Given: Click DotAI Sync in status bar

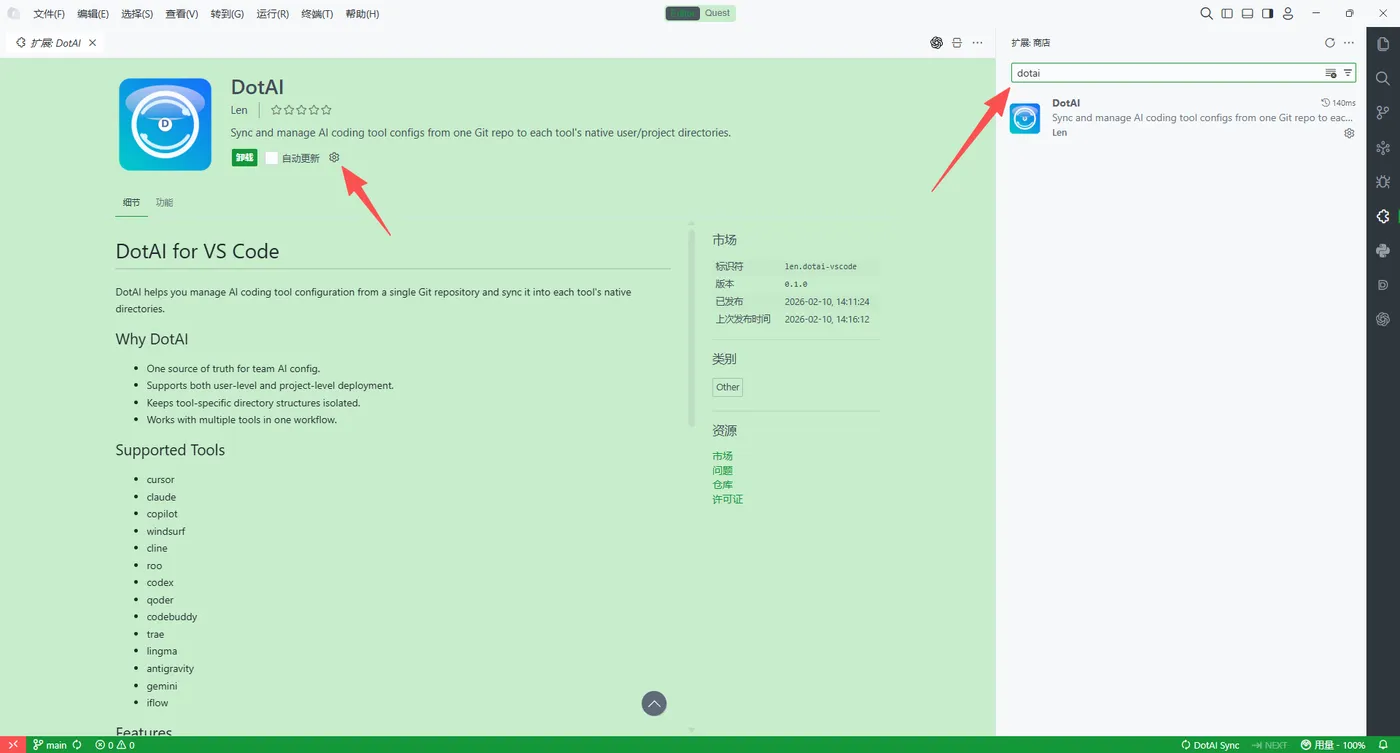Looking at the screenshot, I should (1210, 745).
